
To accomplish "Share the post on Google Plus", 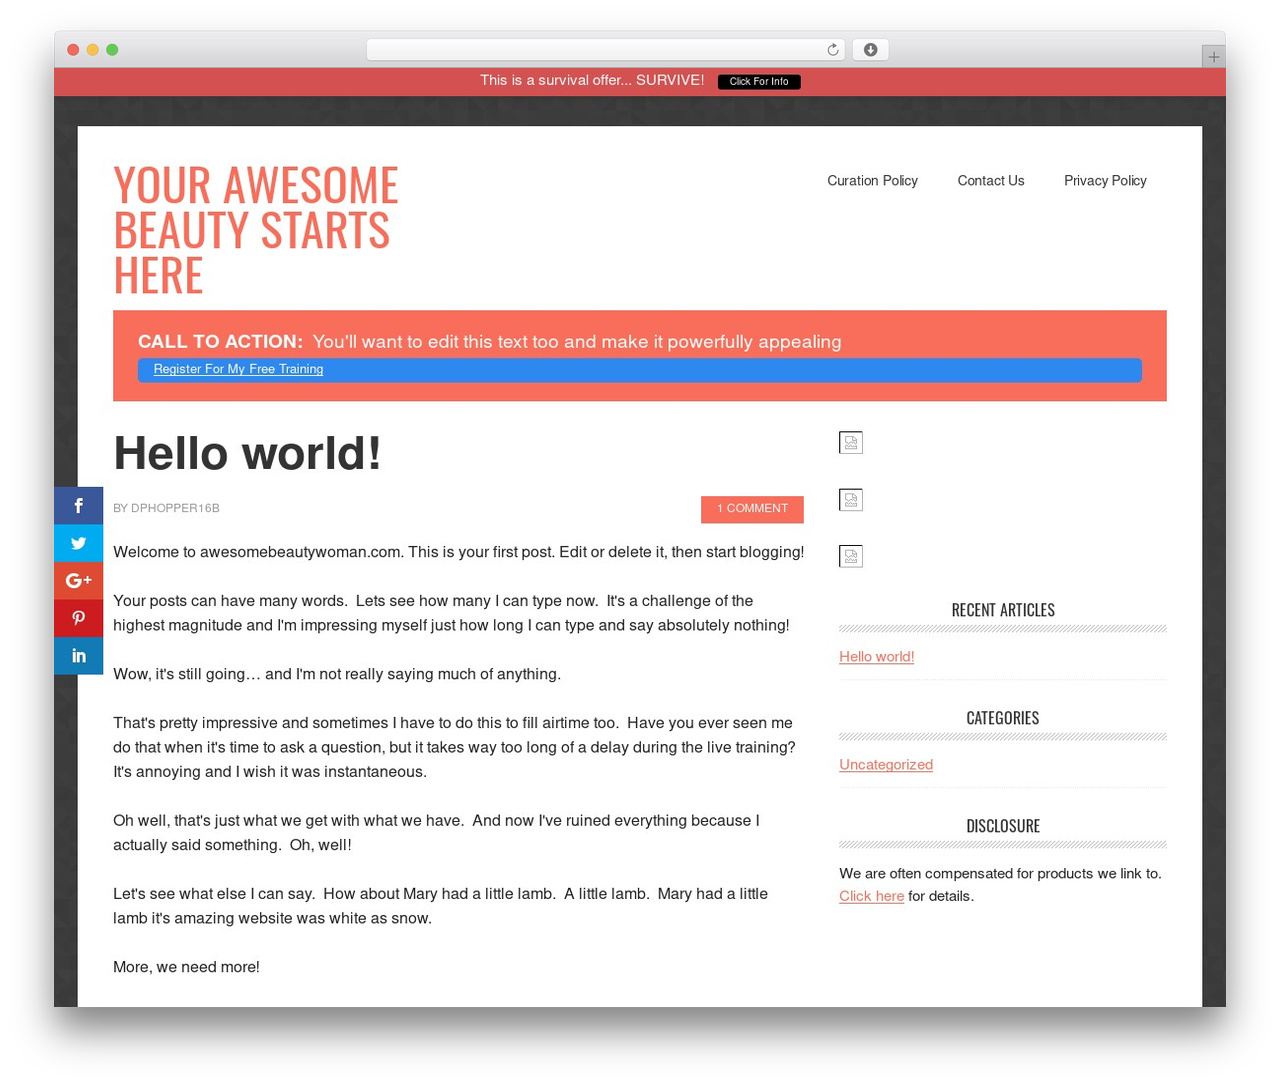I will point(79,581).
